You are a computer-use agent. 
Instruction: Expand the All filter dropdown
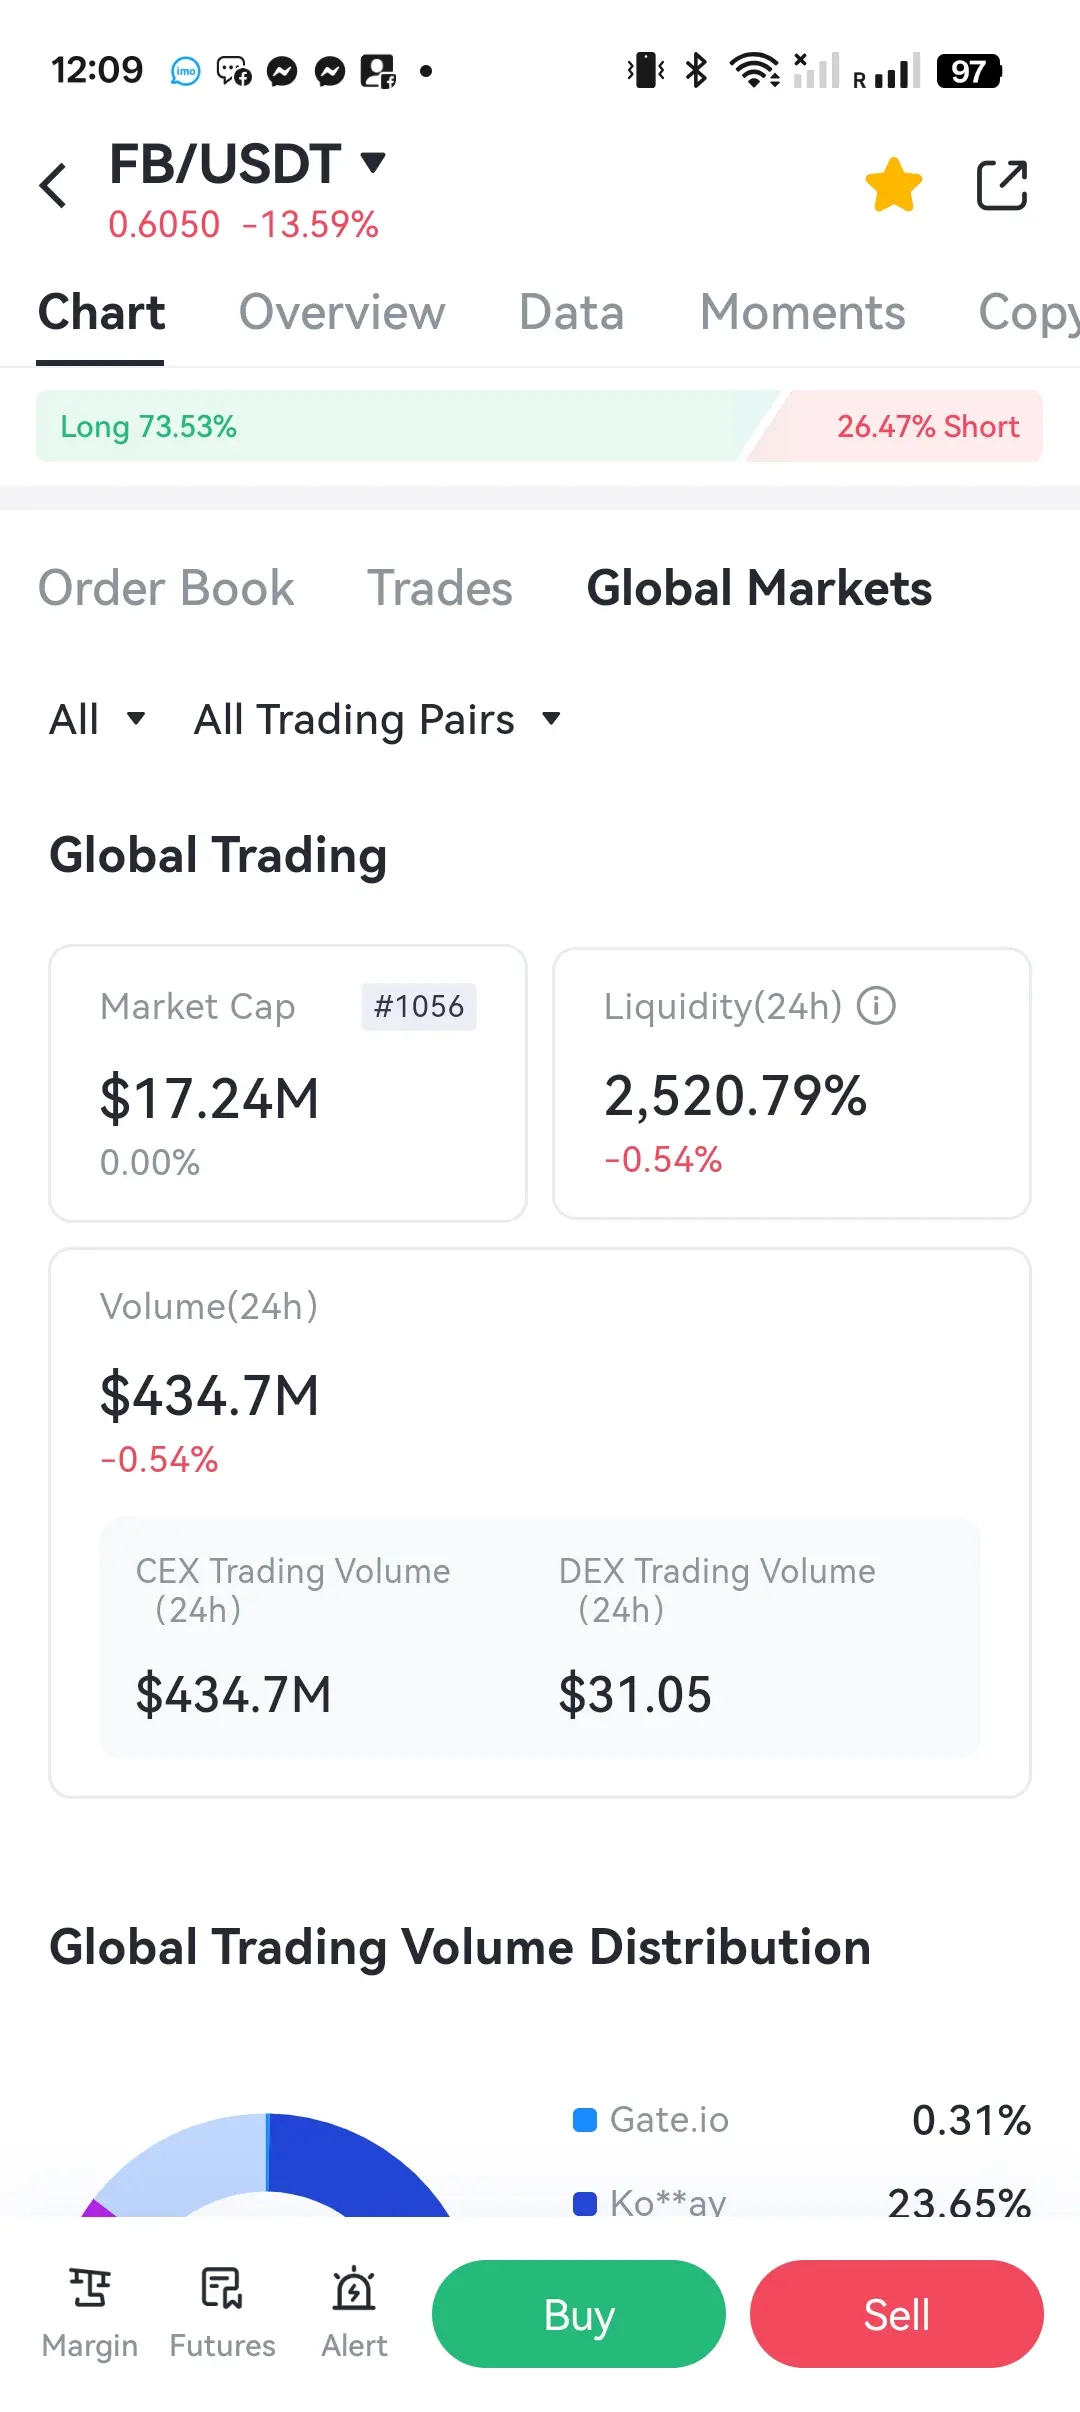pyautogui.click(x=97, y=719)
